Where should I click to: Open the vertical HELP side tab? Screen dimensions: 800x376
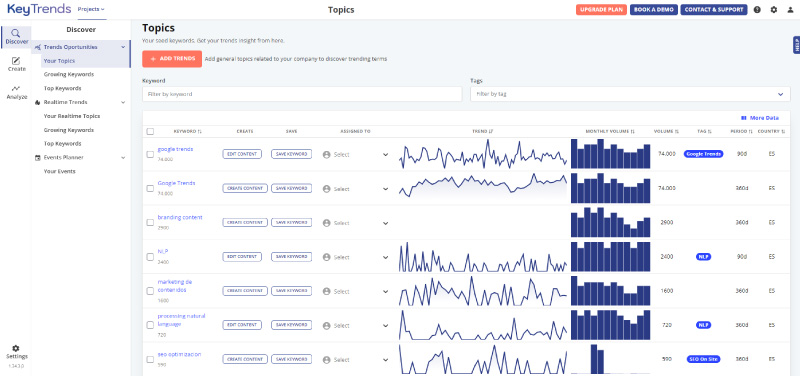tap(796, 45)
